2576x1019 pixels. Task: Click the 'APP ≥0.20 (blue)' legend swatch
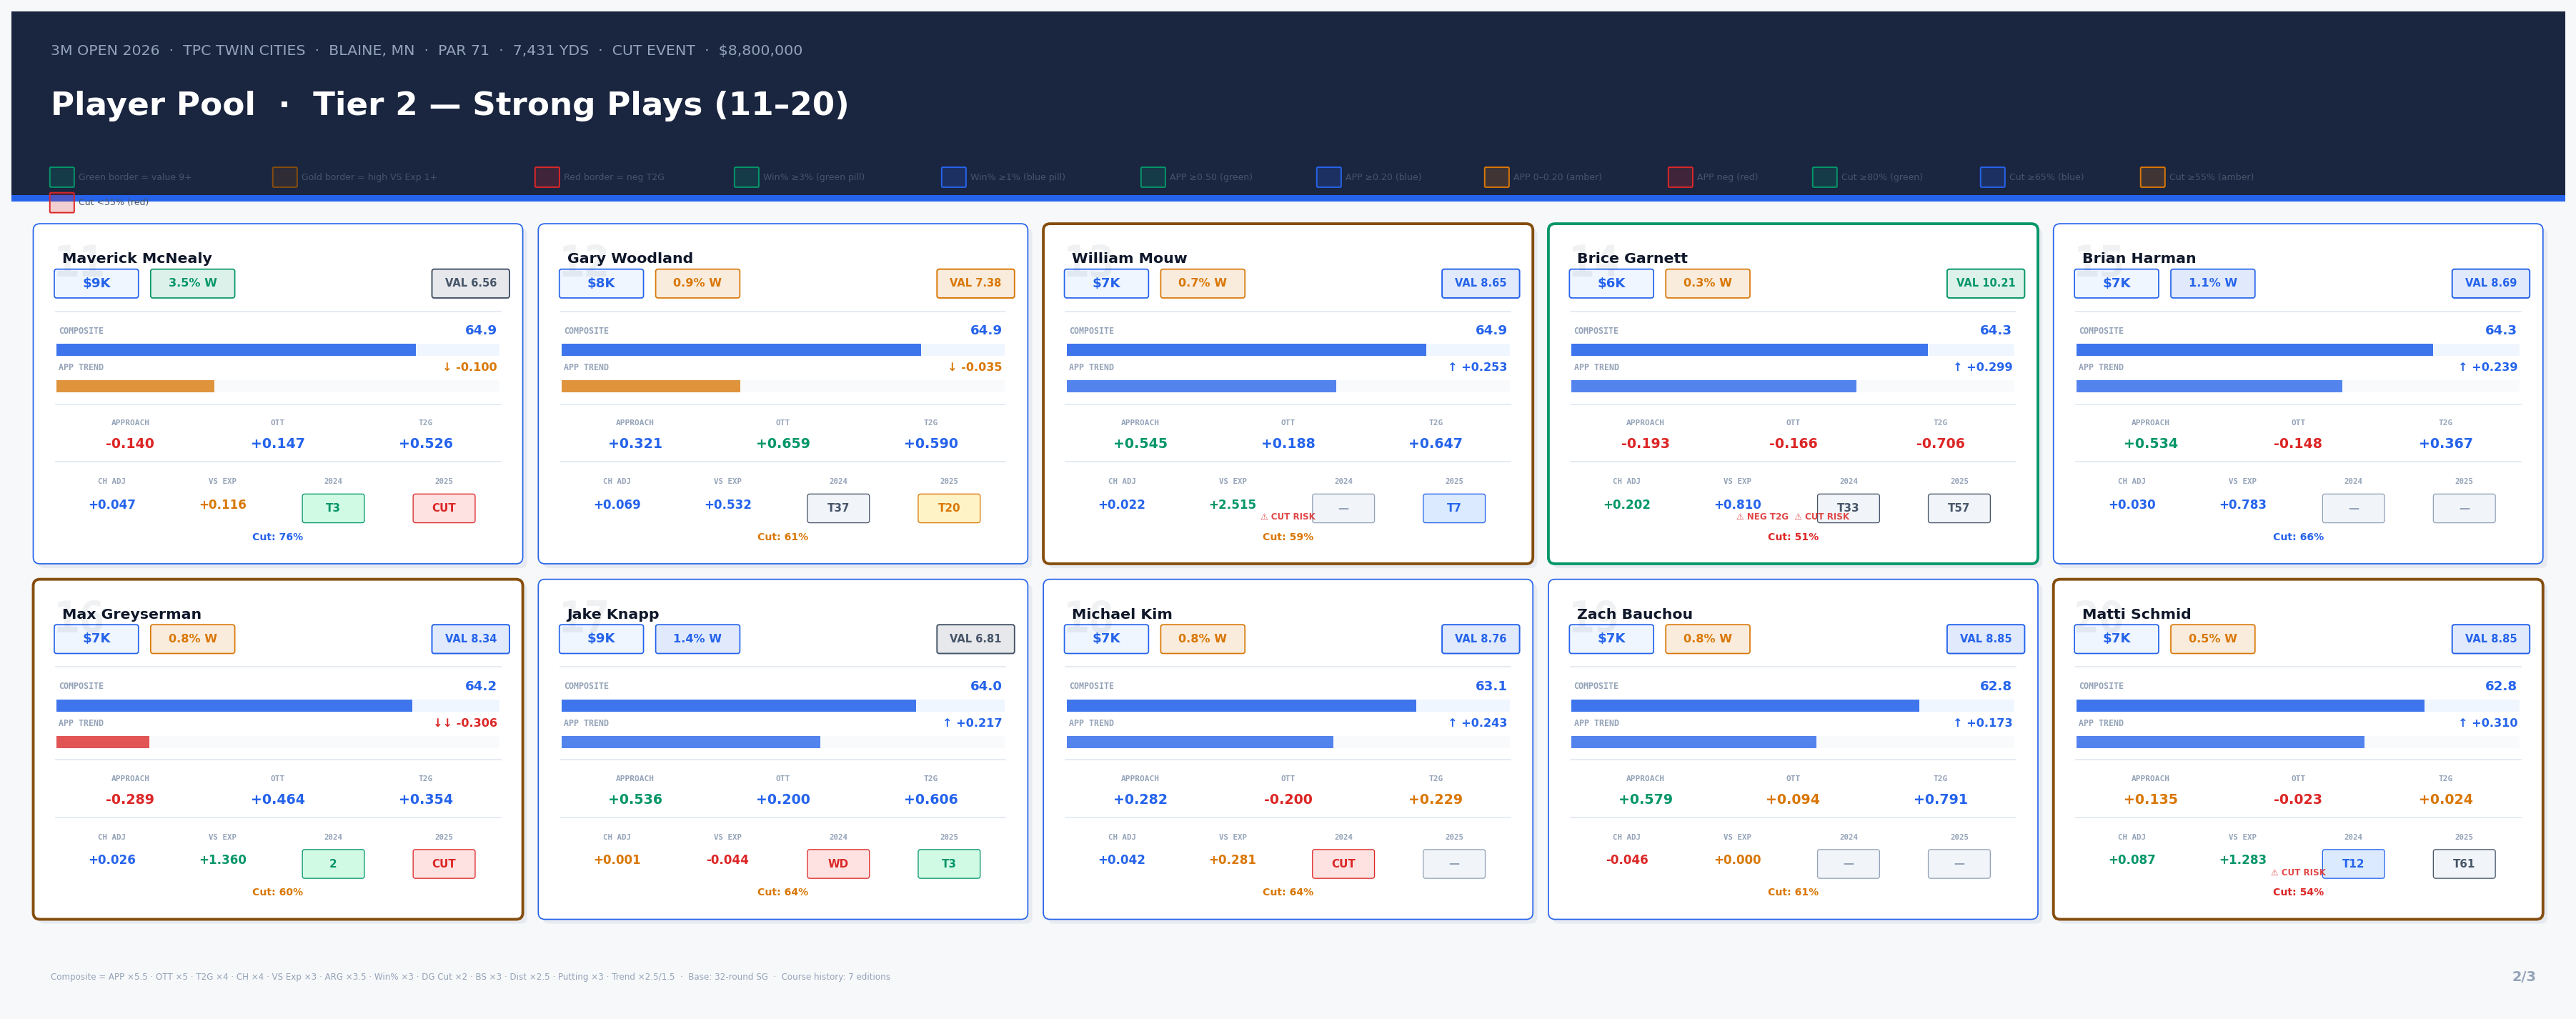(x=1328, y=177)
